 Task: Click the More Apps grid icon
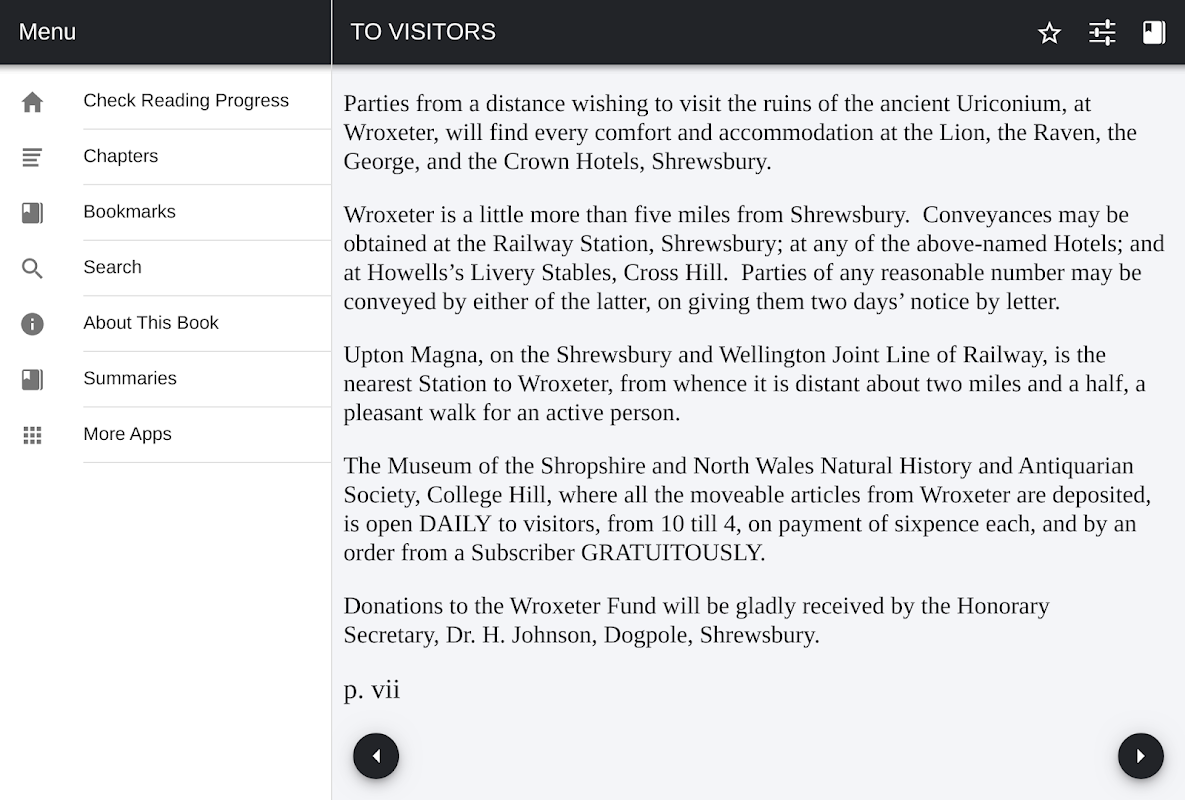33,435
